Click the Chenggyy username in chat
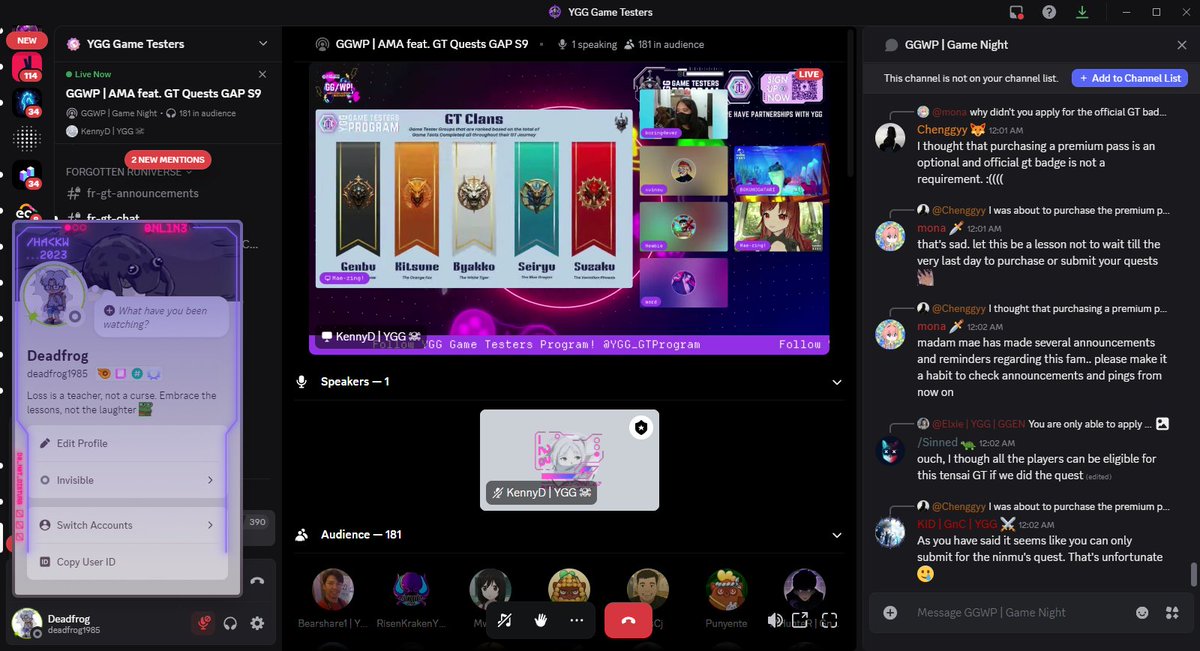This screenshot has width=1200, height=651. [942, 130]
